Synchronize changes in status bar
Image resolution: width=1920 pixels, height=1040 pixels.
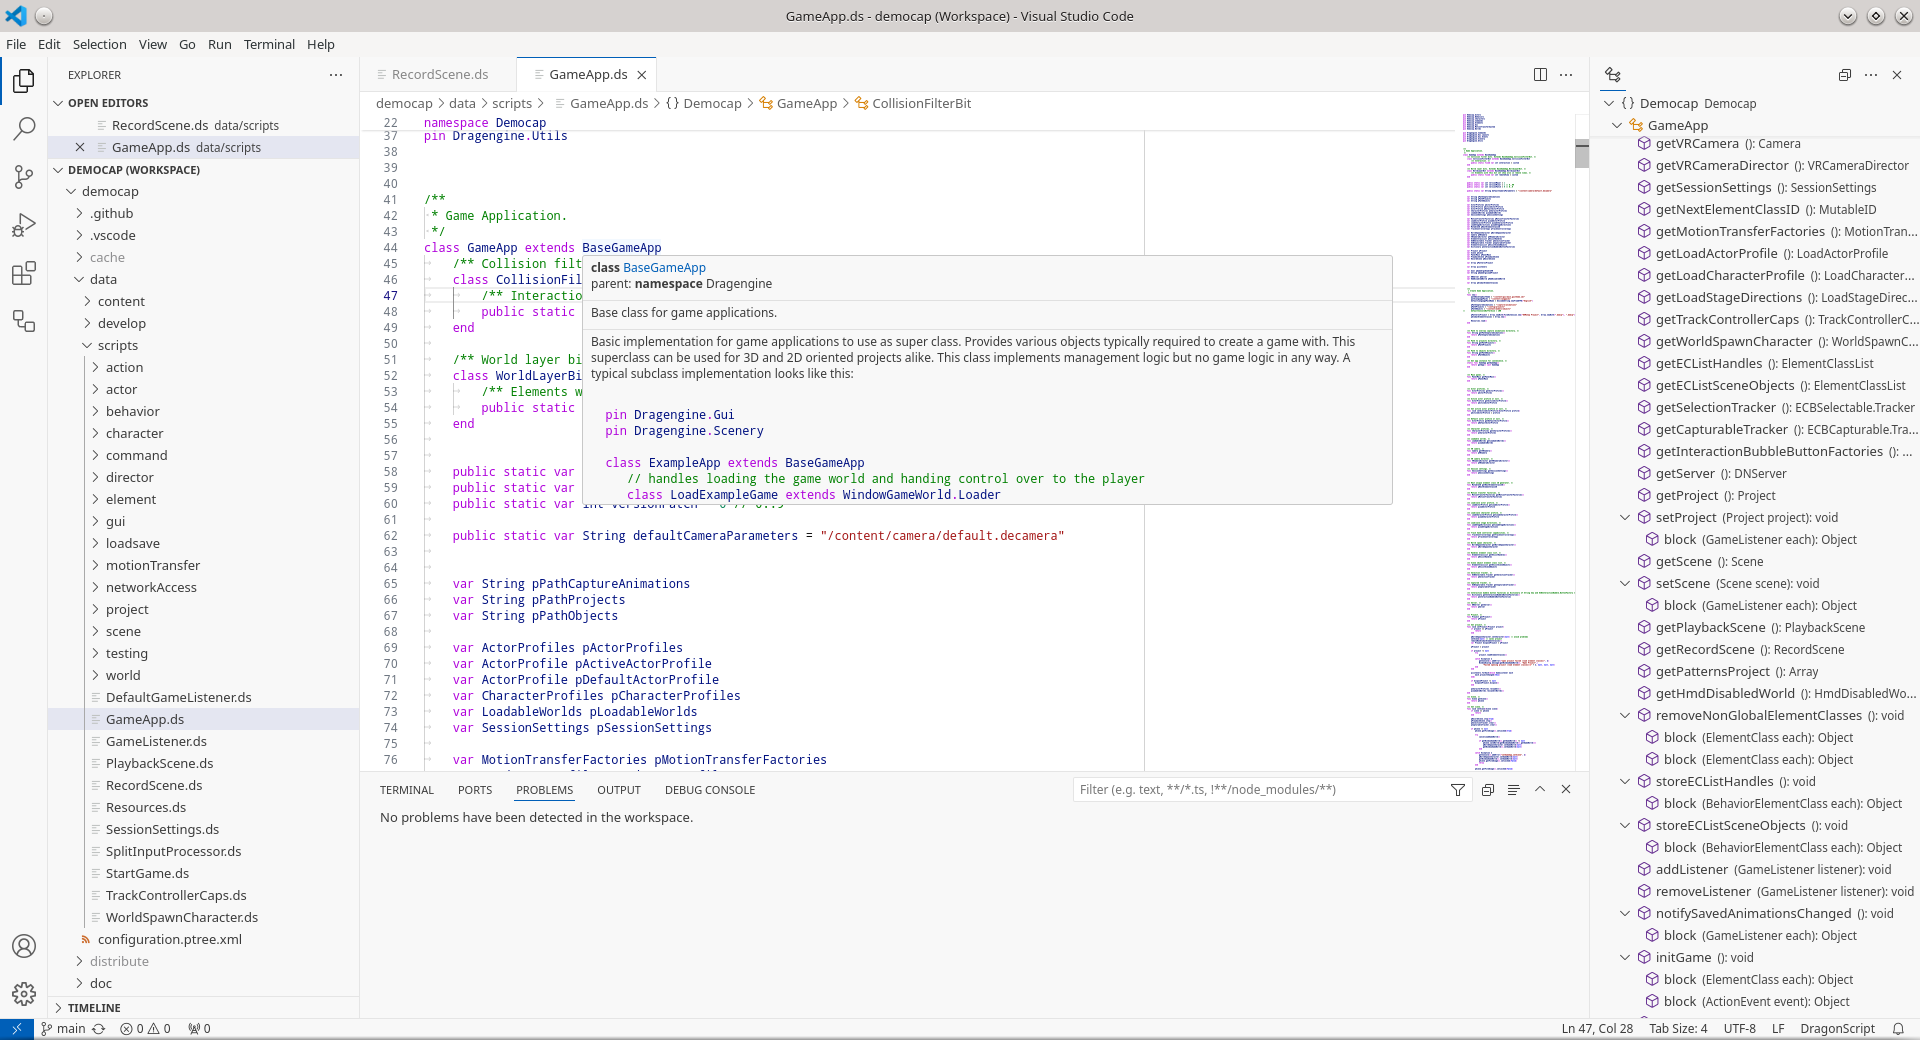(99, 1029)
